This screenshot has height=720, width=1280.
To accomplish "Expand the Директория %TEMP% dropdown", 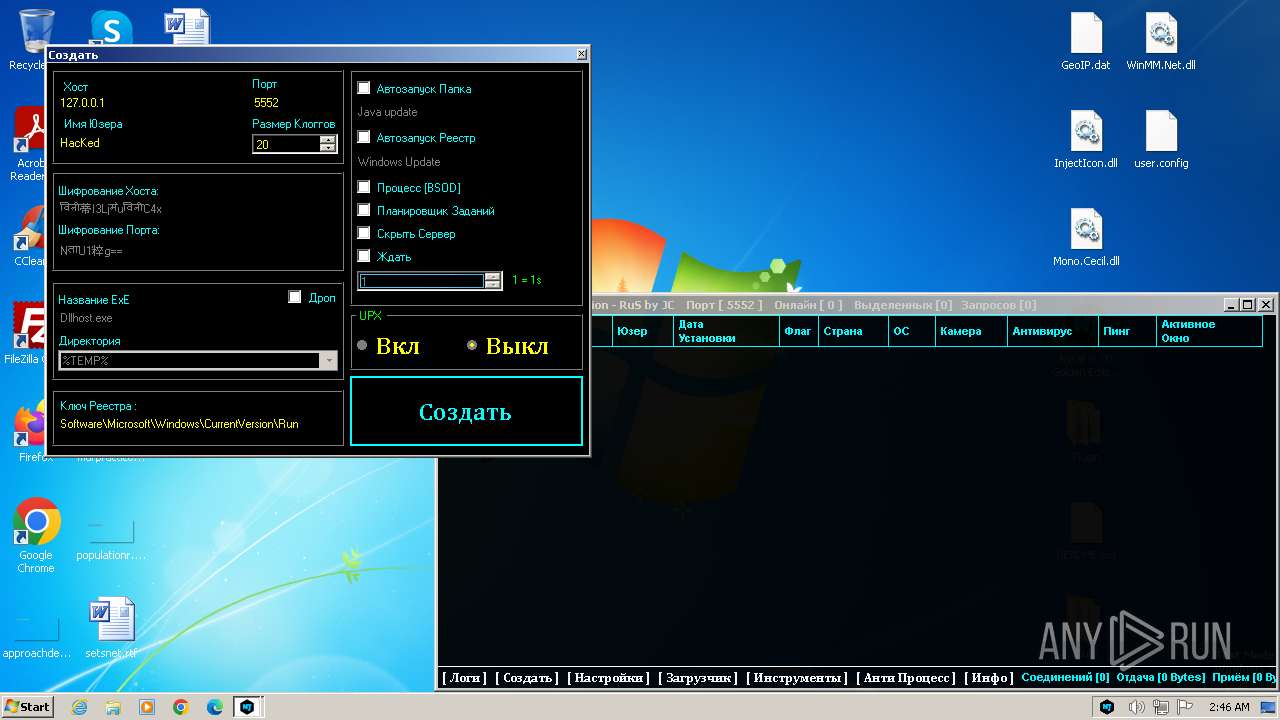I will (329, 361).
